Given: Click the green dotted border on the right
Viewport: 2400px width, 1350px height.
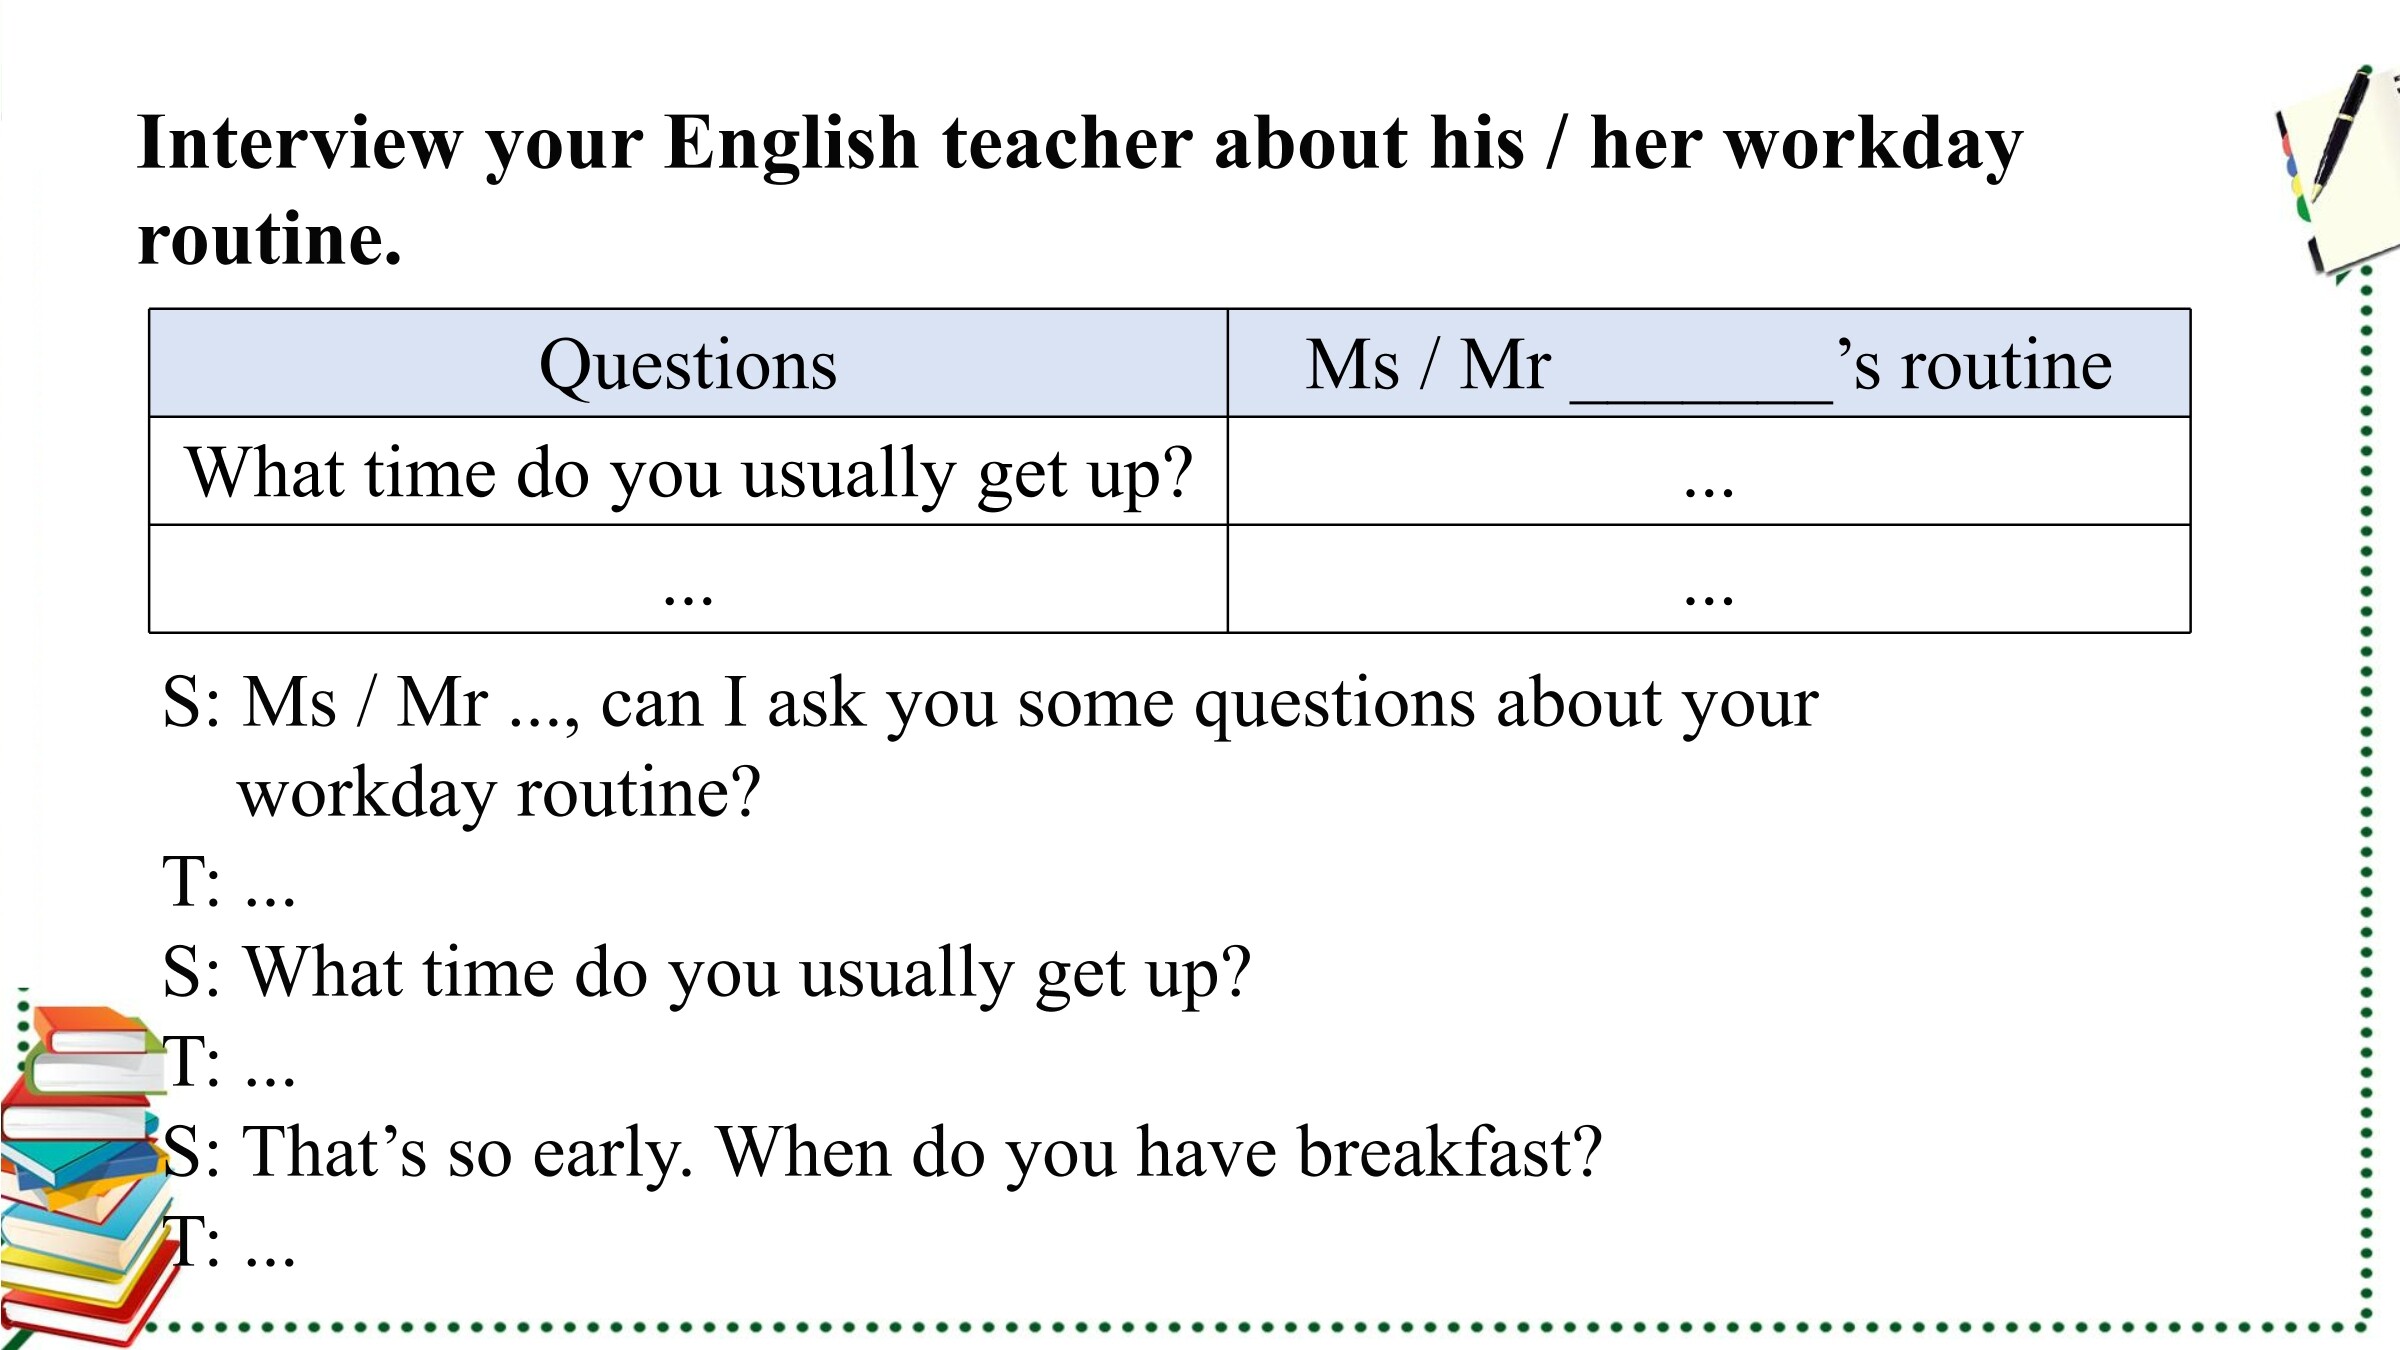Looking at the screenshot, I should tap(2366, 800).
